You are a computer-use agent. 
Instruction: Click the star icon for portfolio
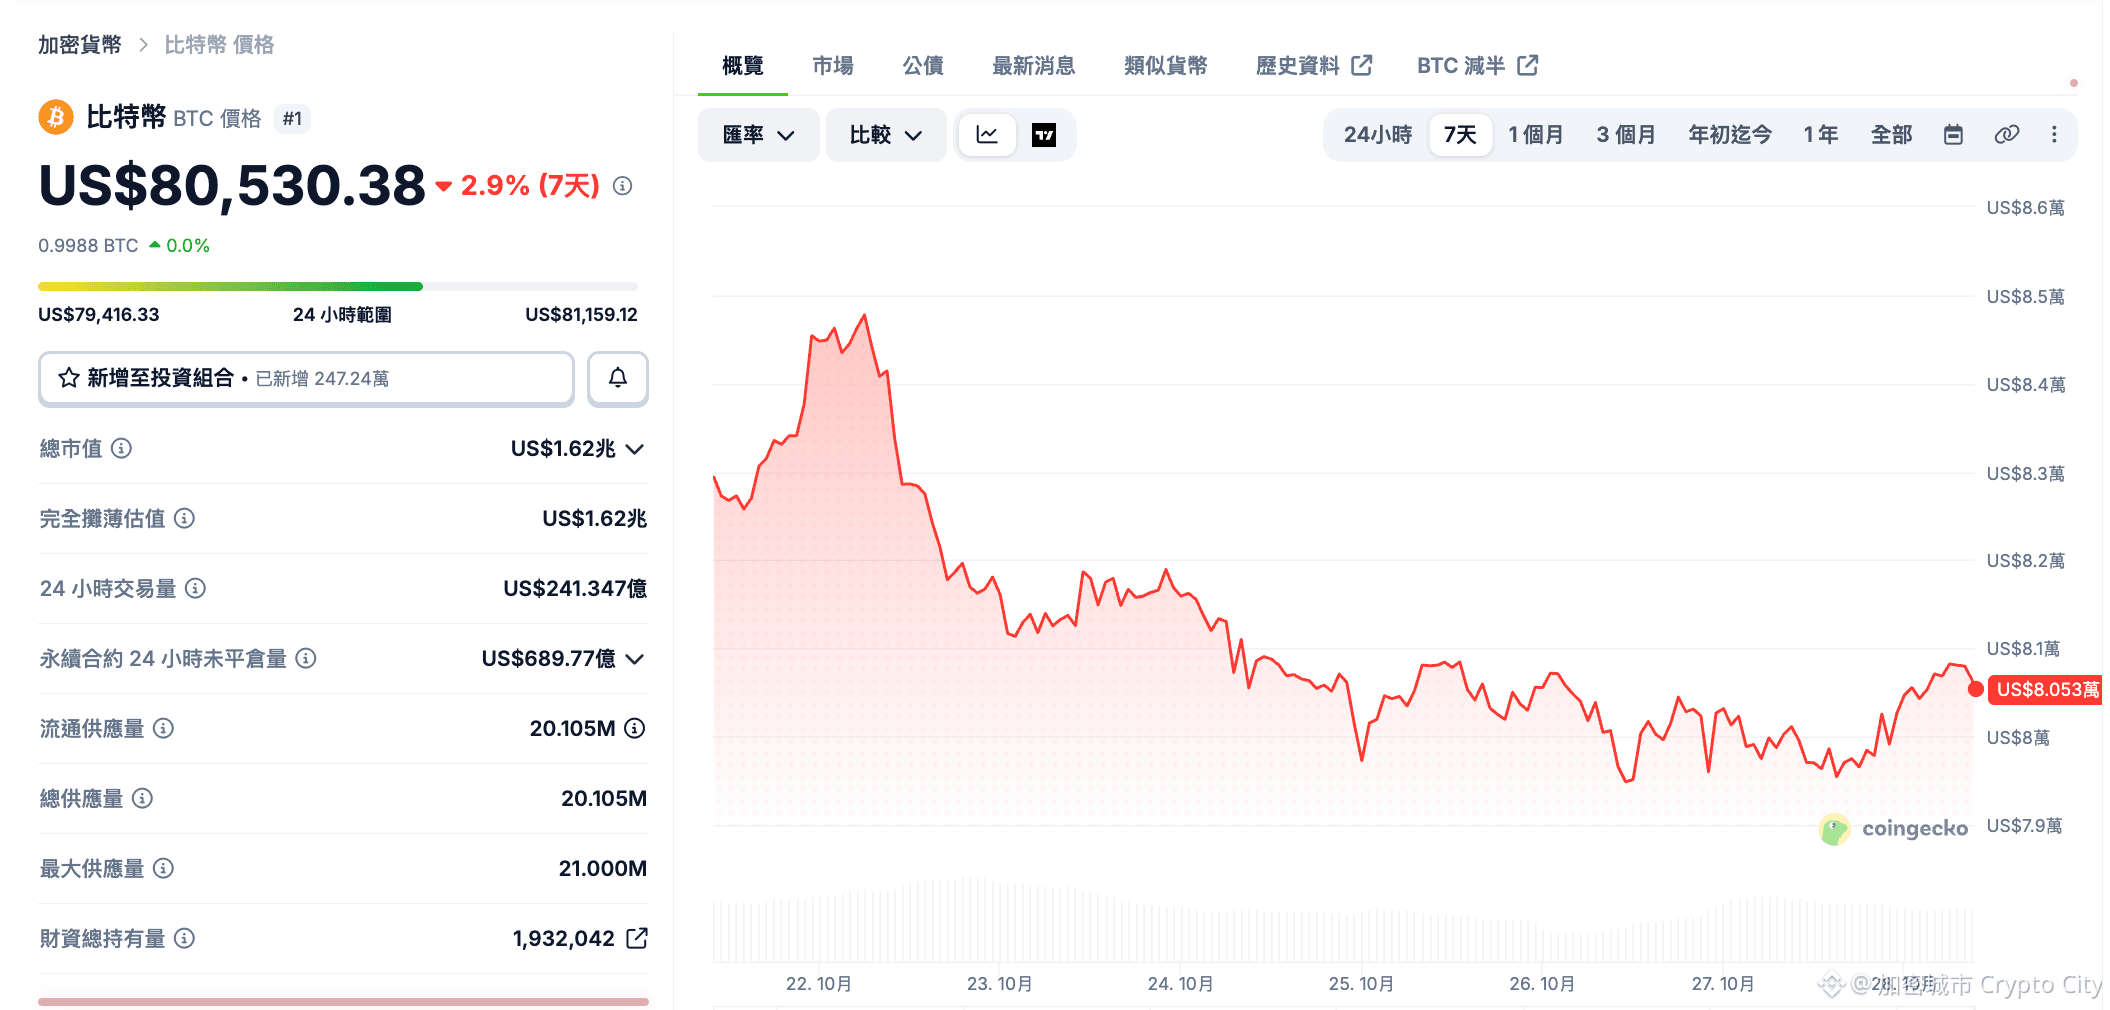[x=69, y=378]
